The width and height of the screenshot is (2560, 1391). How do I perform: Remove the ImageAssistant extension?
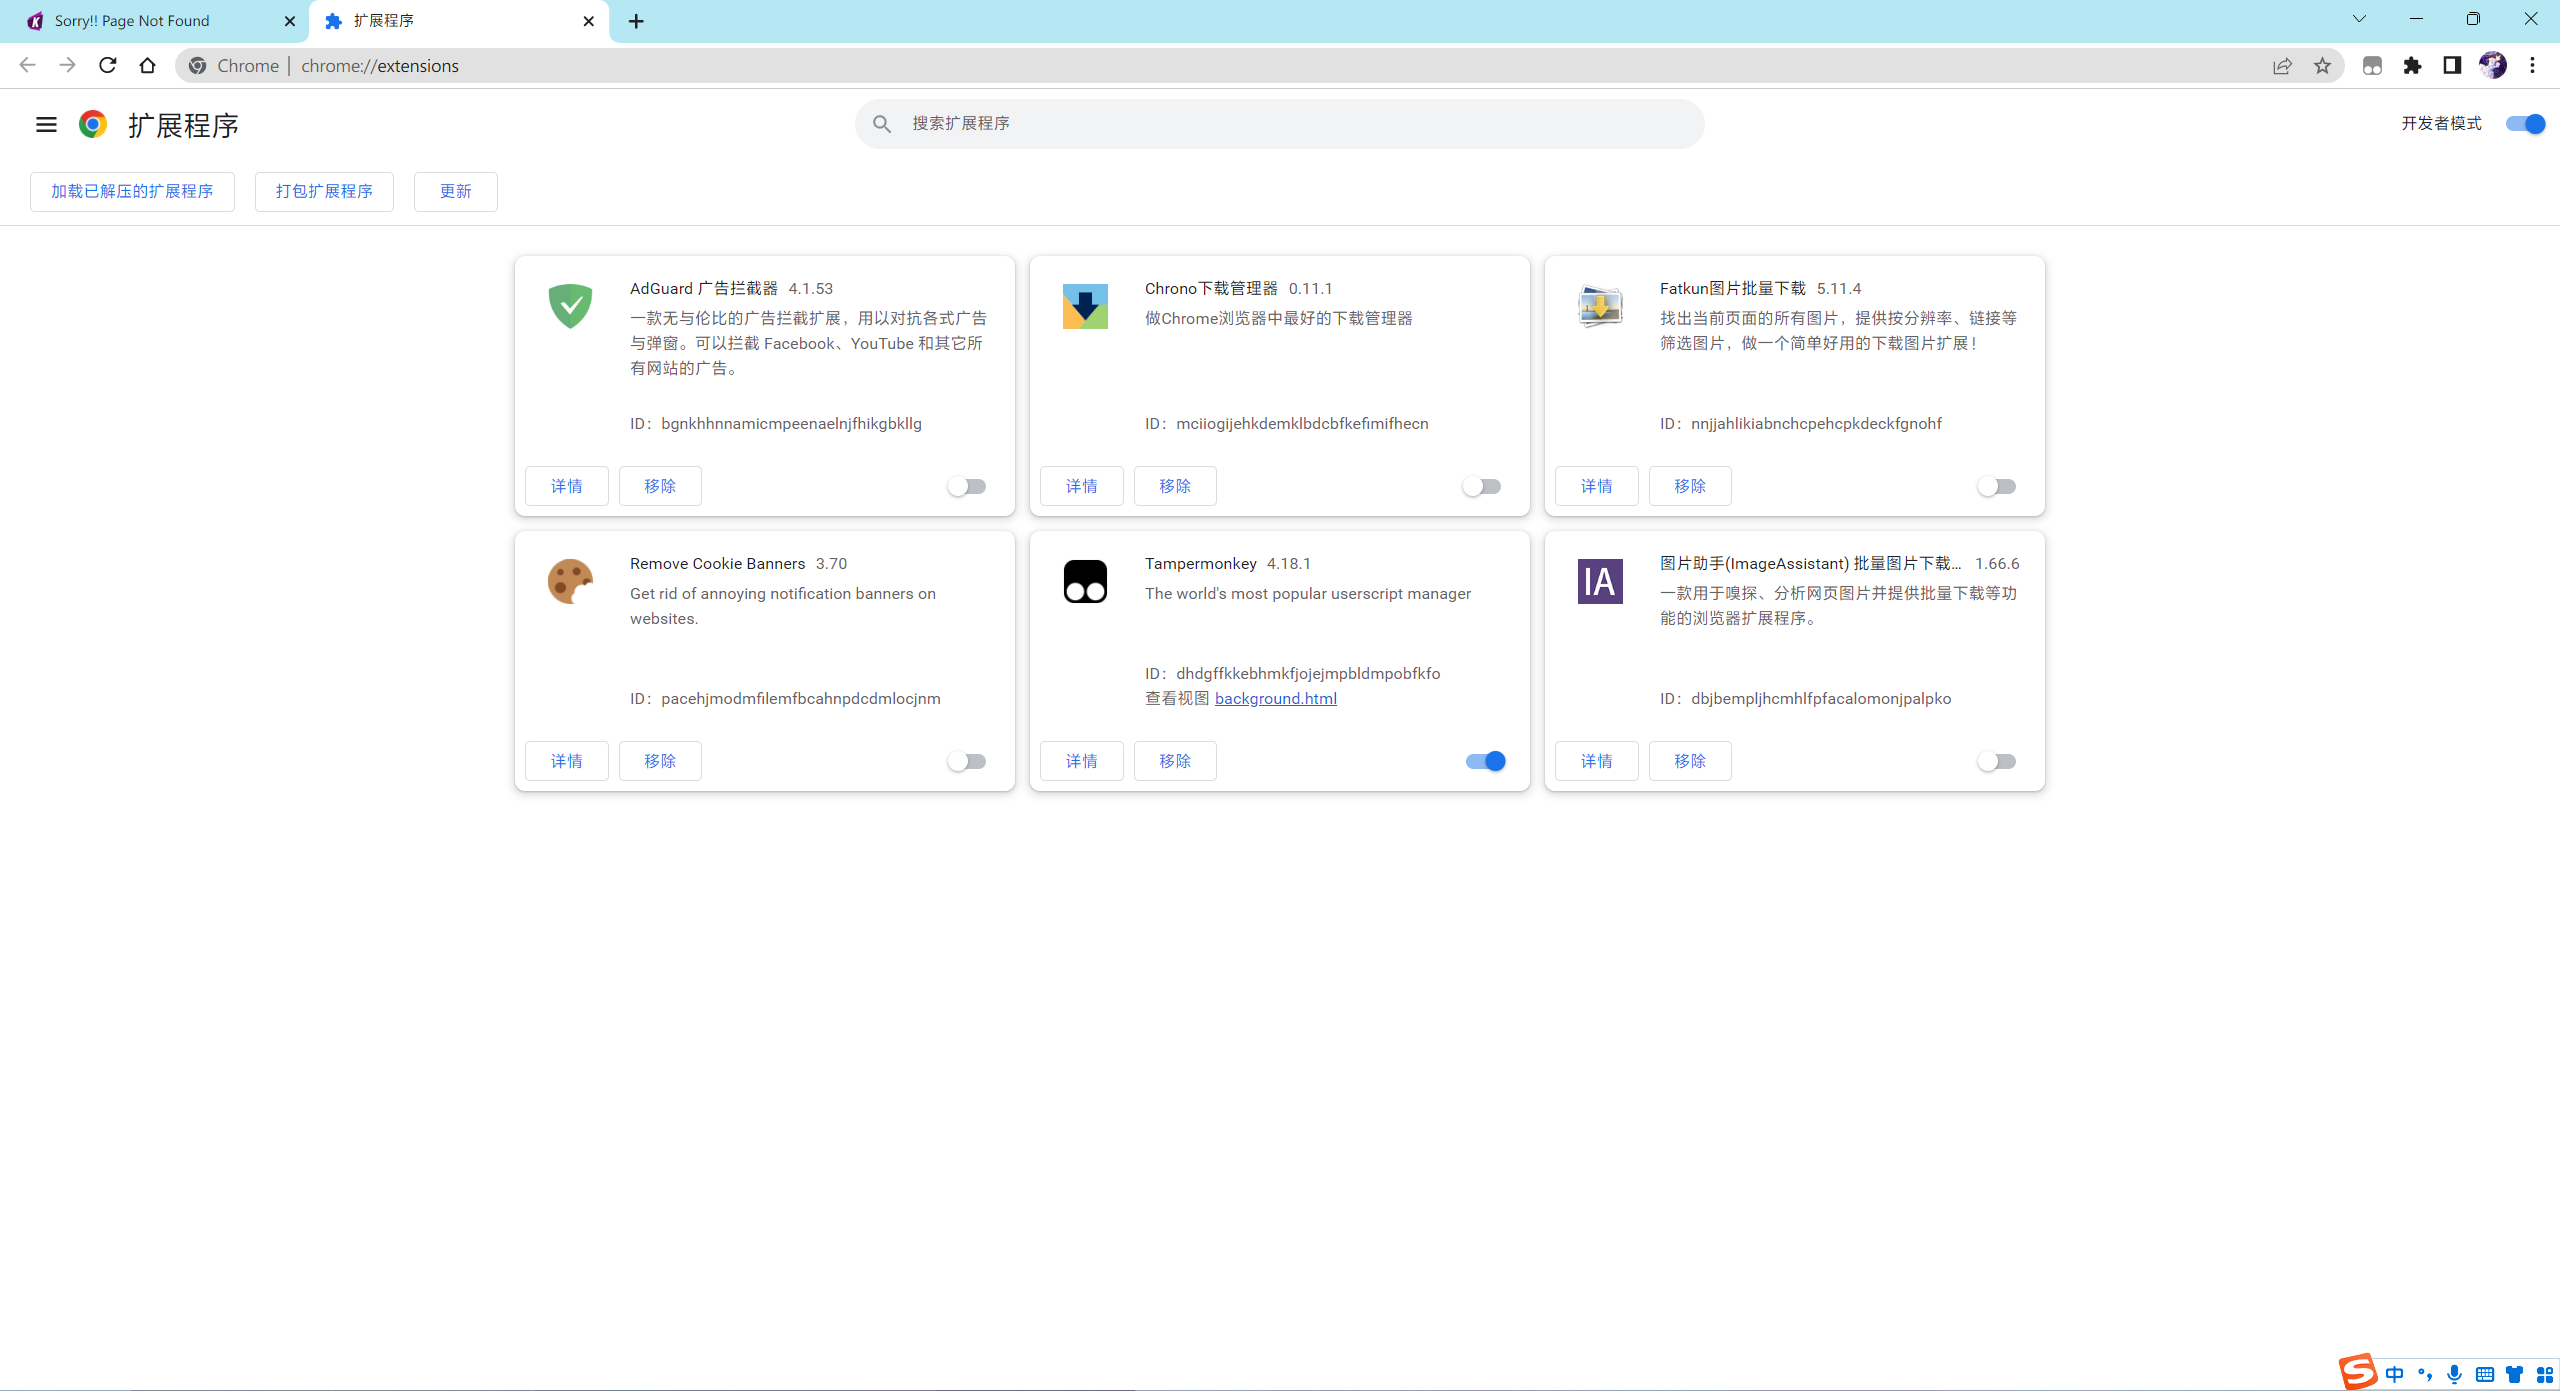point(1690,761)
